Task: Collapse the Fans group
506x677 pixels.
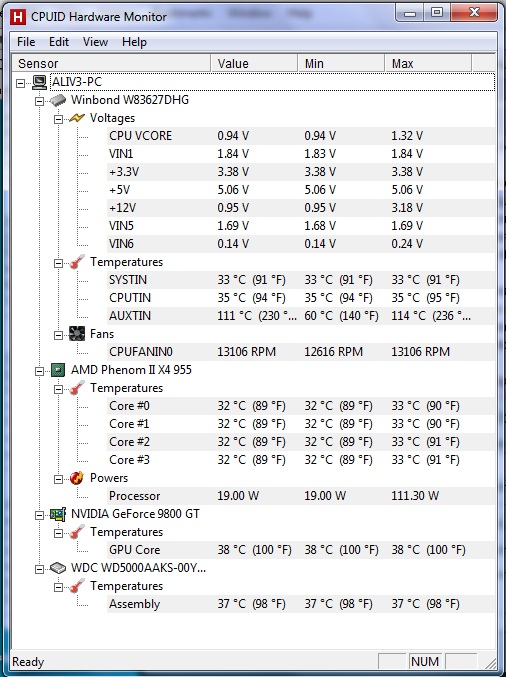Action: coord(58,335)
